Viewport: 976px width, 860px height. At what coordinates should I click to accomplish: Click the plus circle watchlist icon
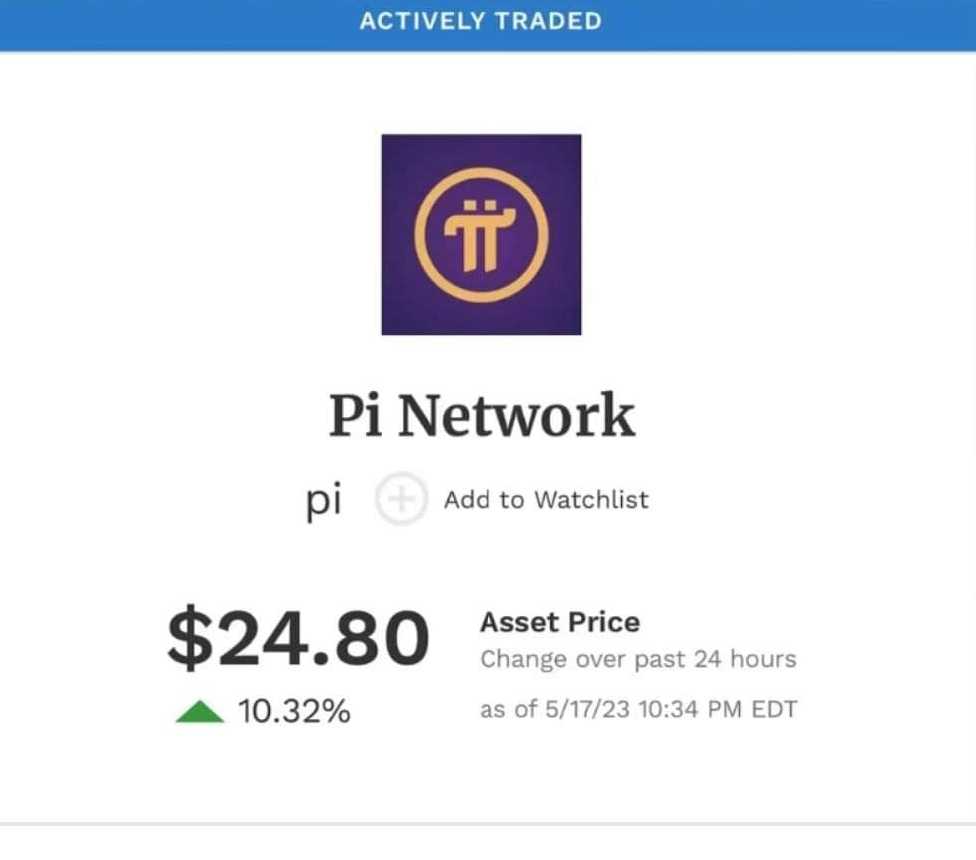401,499
